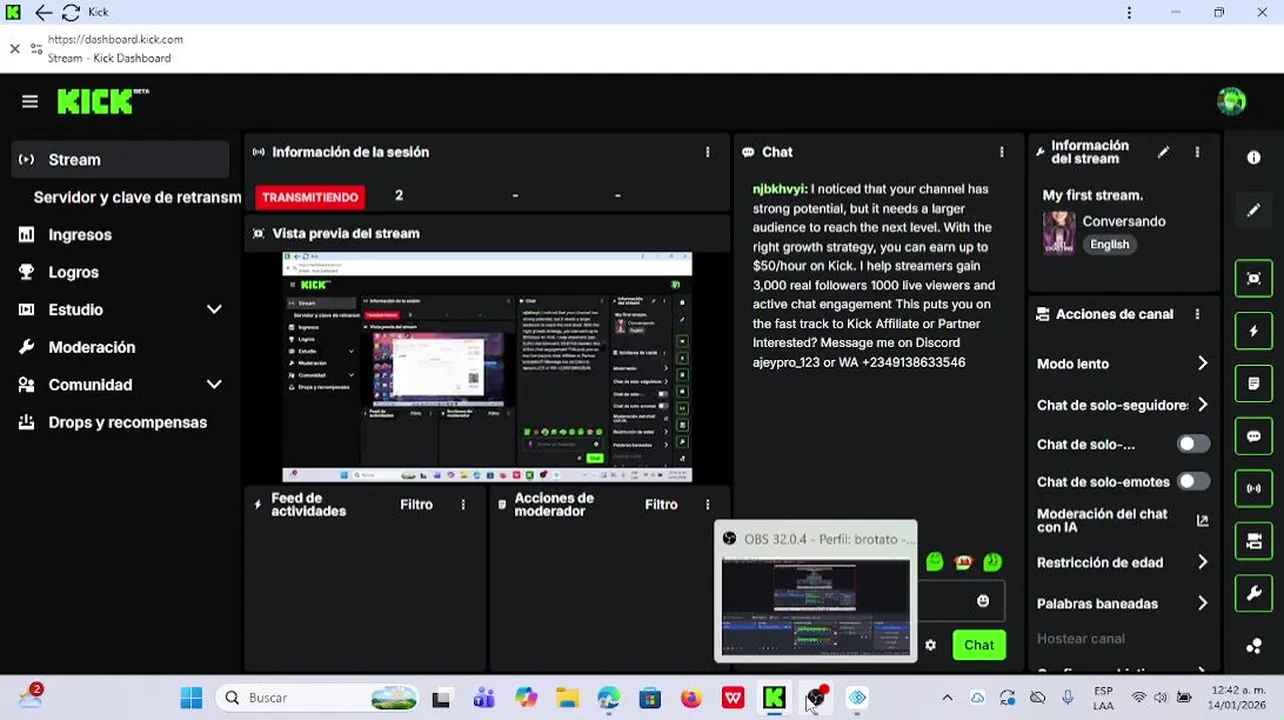This screenshot has width=1284, height=720.
Task: Open the profile avatar menu
Action: click(x=1231, y=101)
